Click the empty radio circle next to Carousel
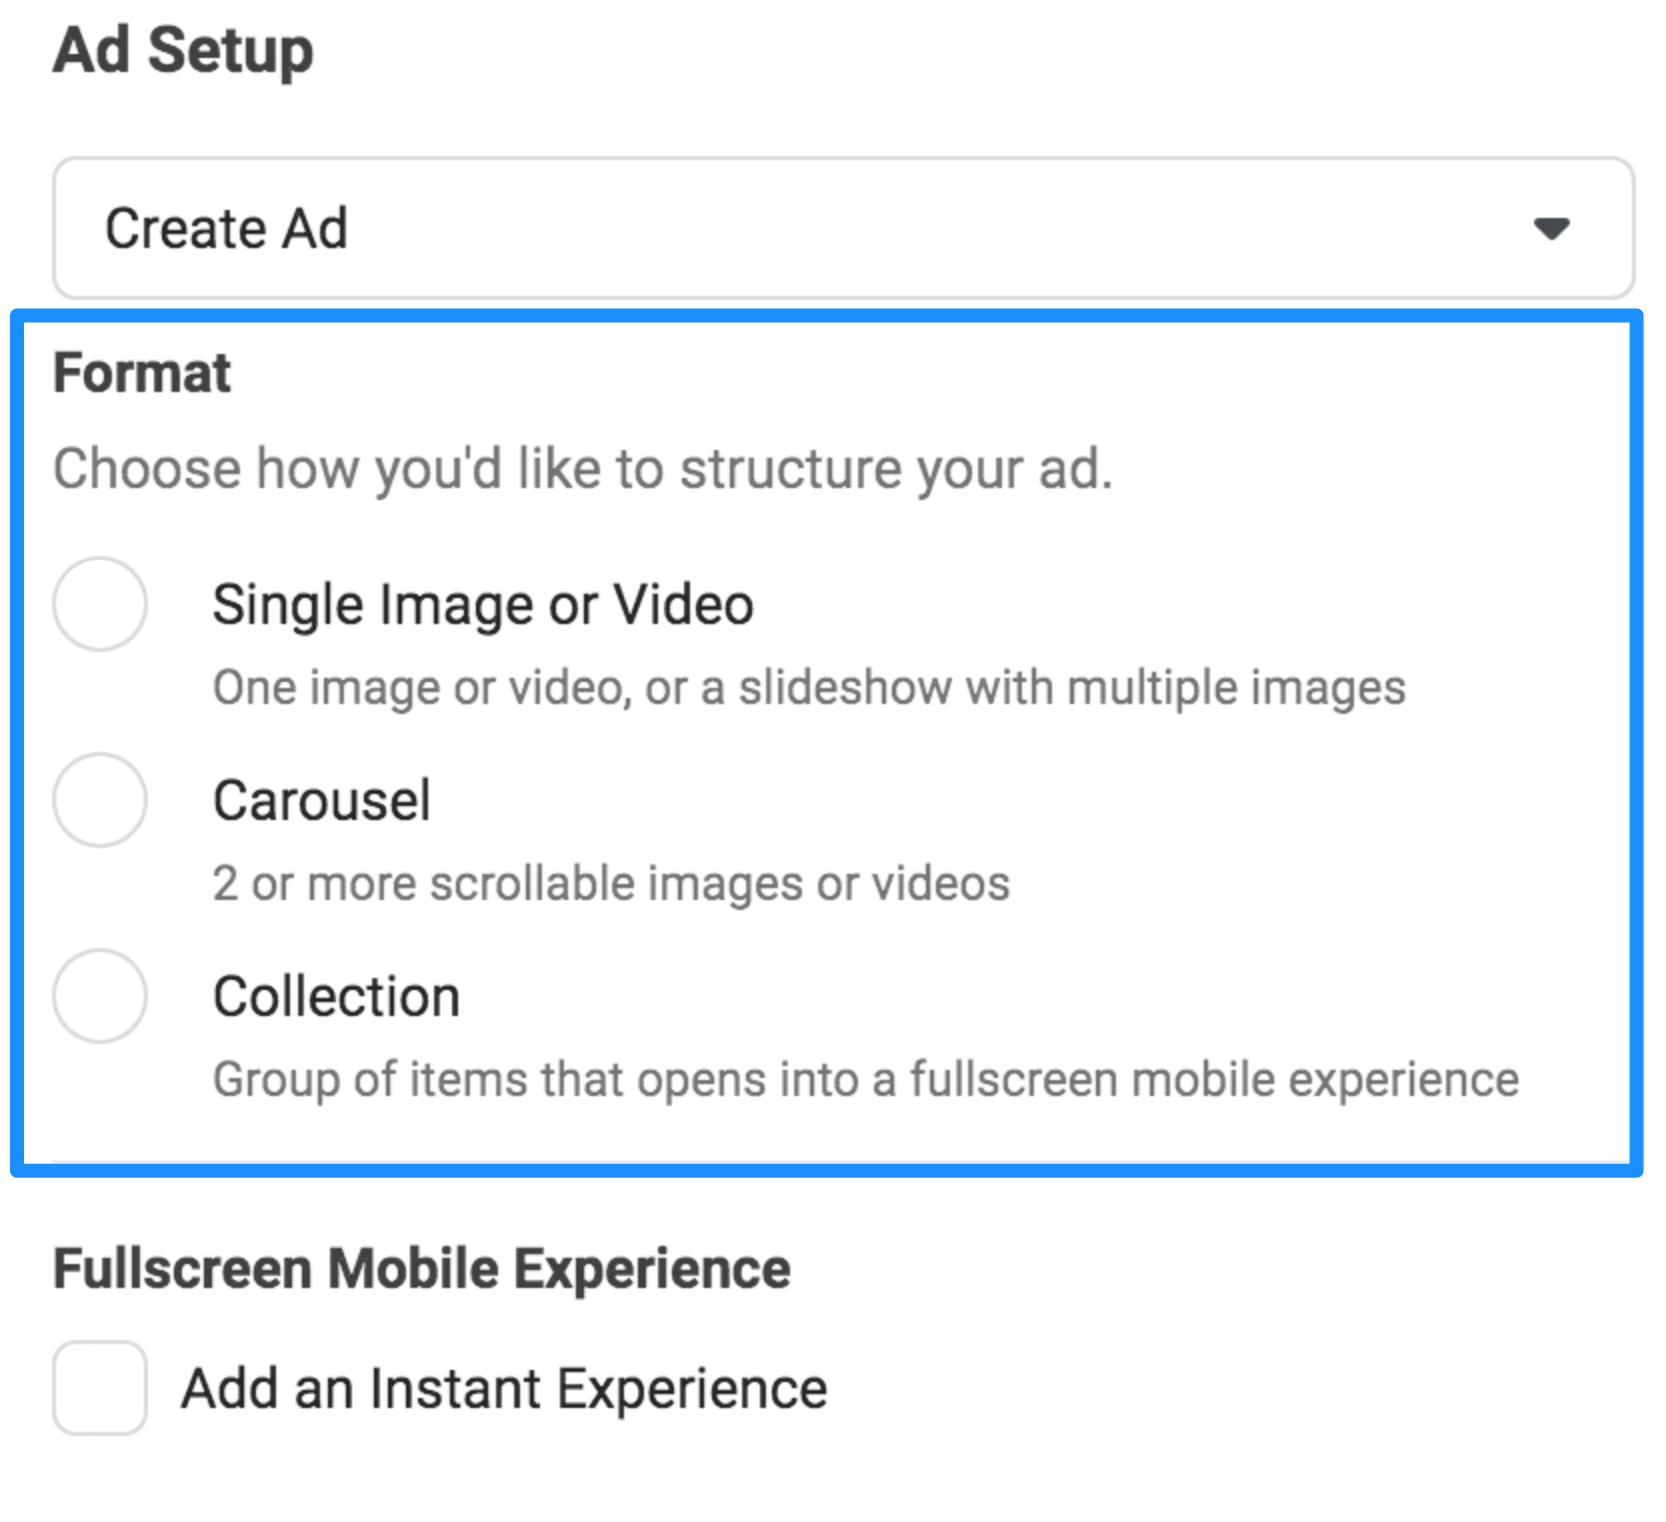1666x1522 pixels. [99, 800]
